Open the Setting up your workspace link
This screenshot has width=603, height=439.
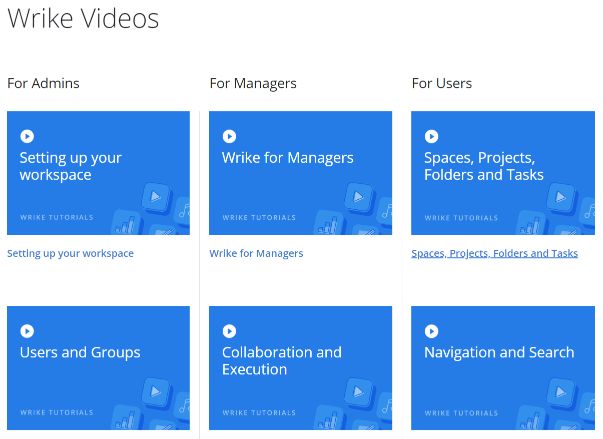(x=70, y=254)
